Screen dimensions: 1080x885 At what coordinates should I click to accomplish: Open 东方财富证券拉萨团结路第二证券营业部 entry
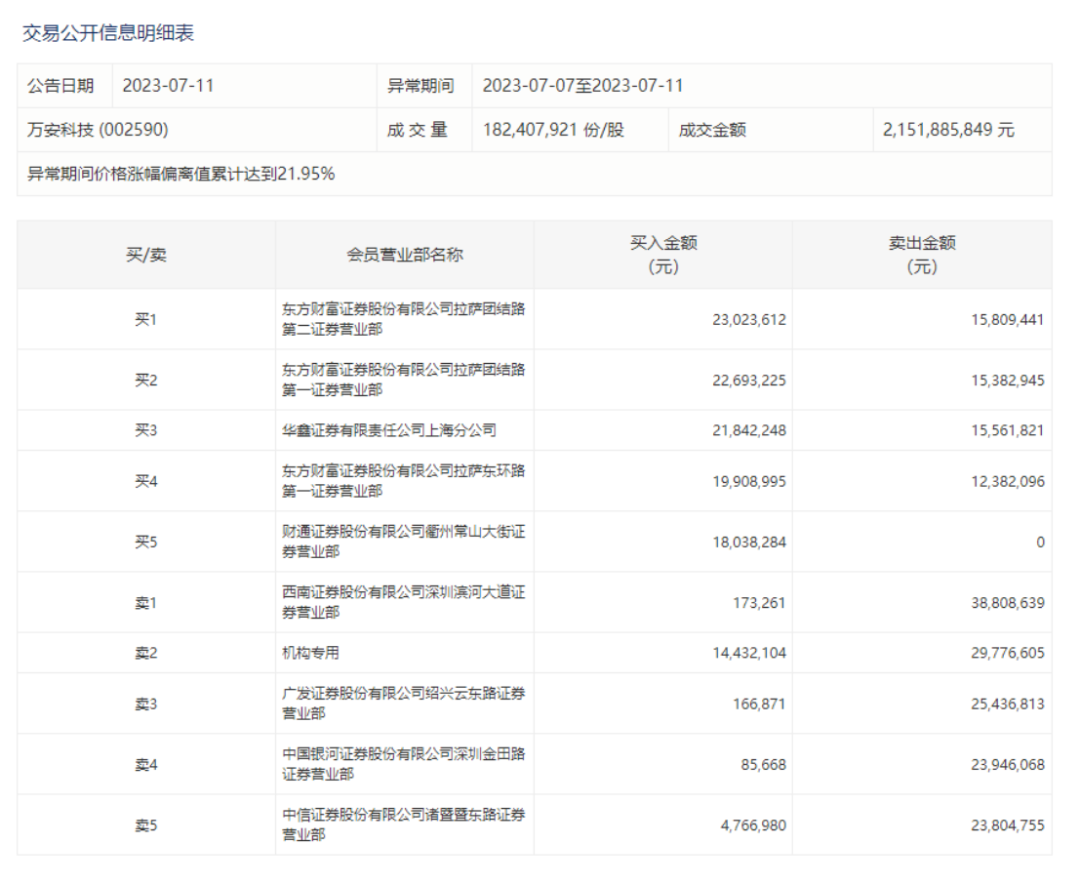click(x=403, y=319)
